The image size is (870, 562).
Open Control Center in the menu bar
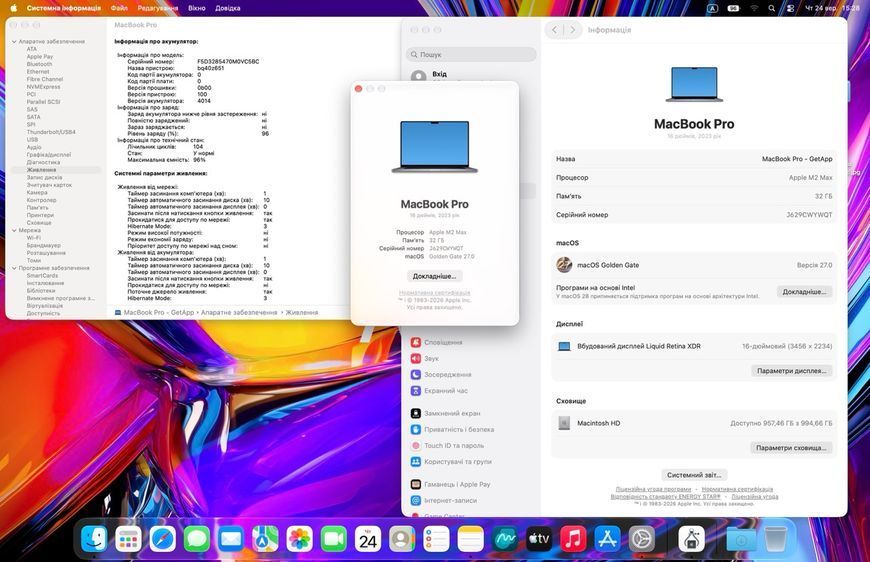pyautogui.click(x=791, y=8)
